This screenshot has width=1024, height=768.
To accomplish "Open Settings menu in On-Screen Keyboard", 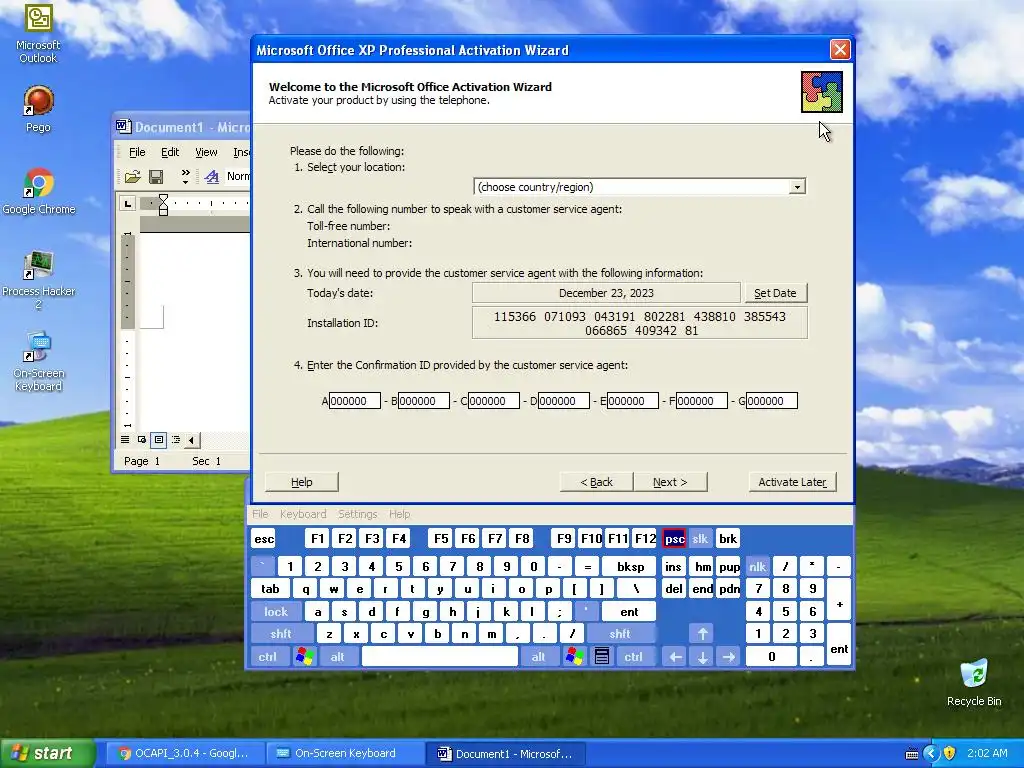I will pos(357,514).
